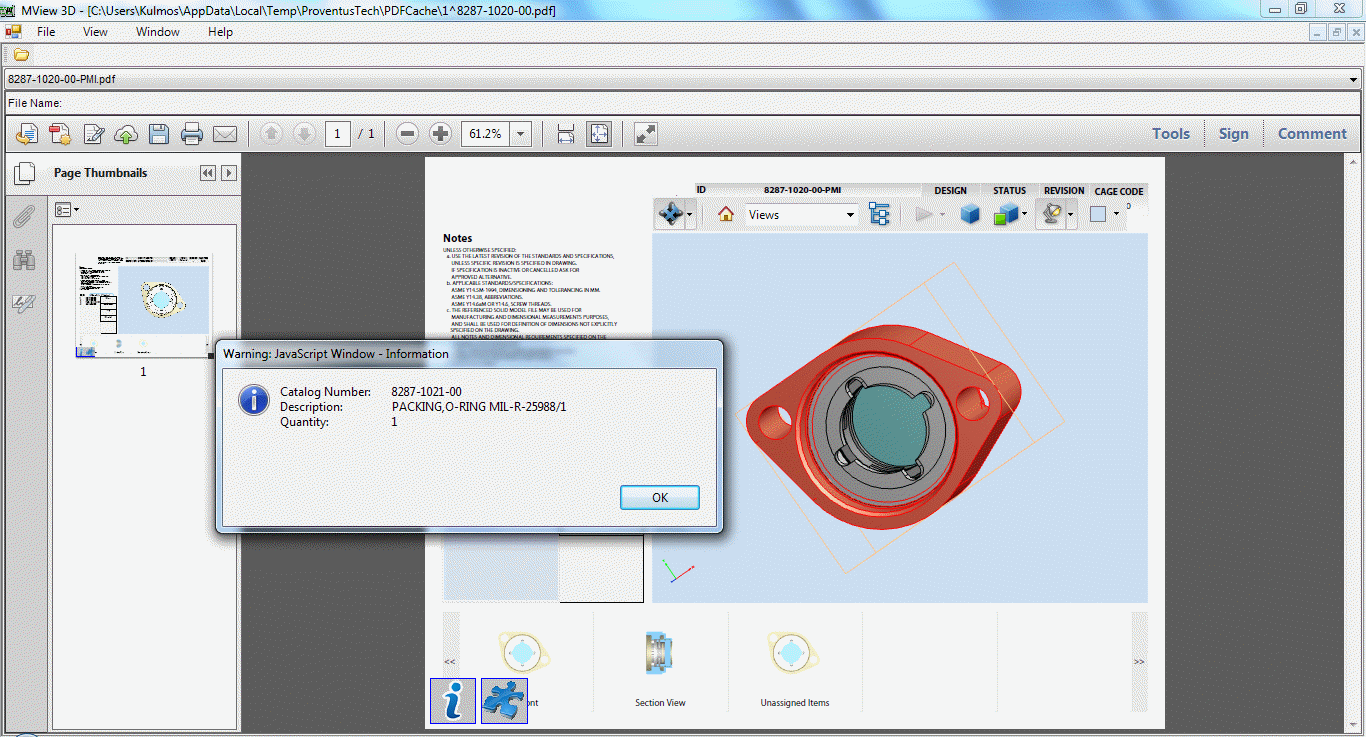This screenshot has height=737, width=1366.
Task: Send the file by email envelope icon
Action: coord(225,134)
